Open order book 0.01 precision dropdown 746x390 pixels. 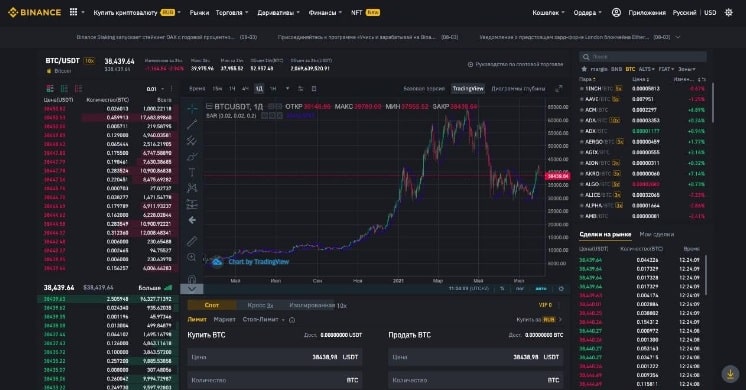155,89
